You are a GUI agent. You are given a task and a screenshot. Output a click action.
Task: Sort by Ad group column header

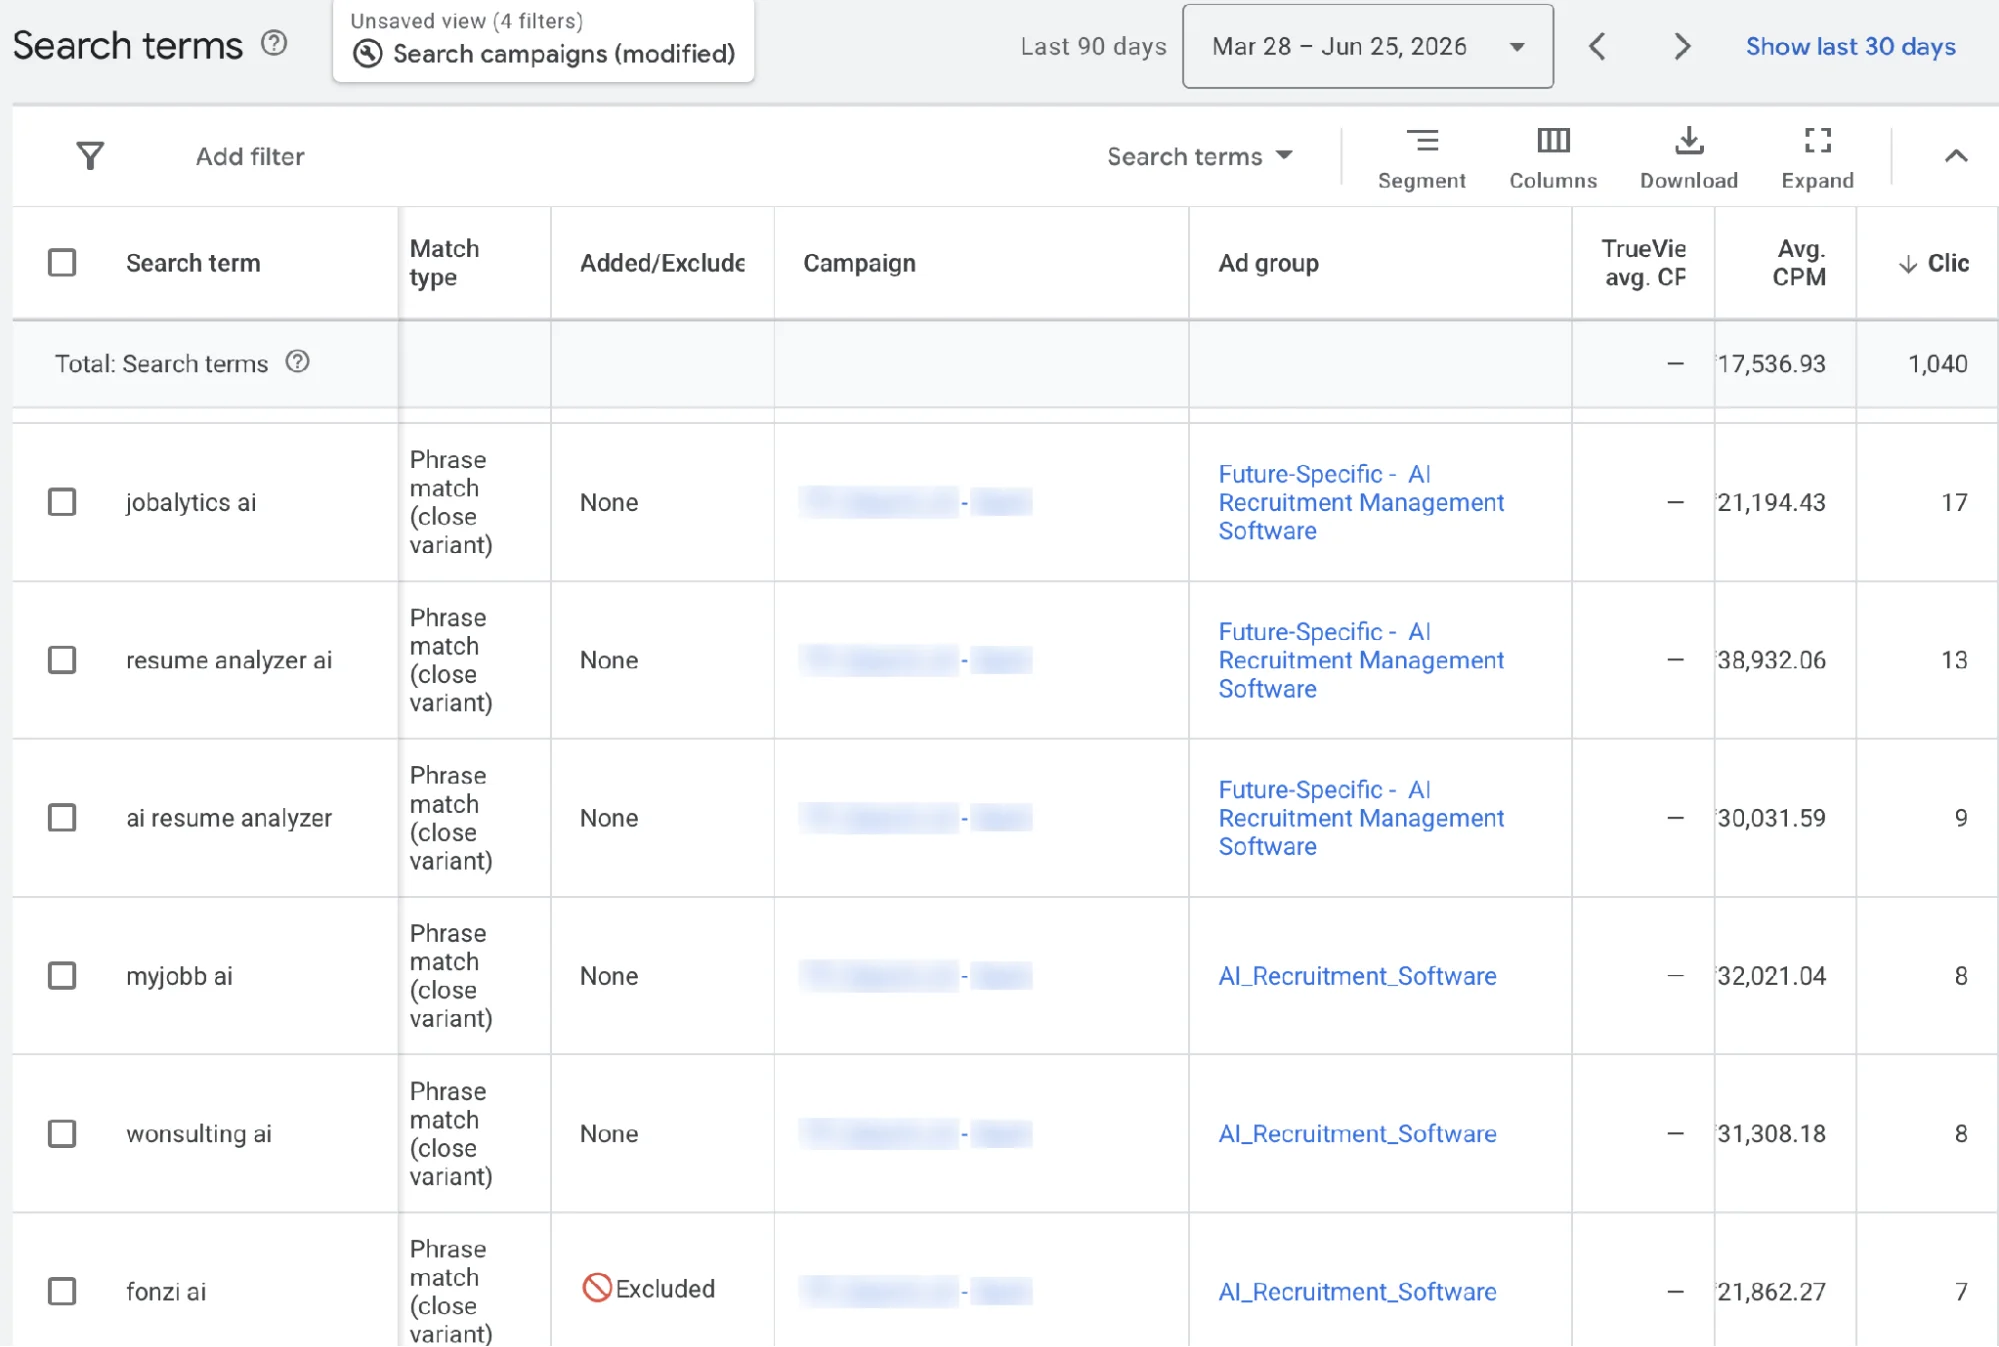pyautogui.click(x=1268, y=263)
